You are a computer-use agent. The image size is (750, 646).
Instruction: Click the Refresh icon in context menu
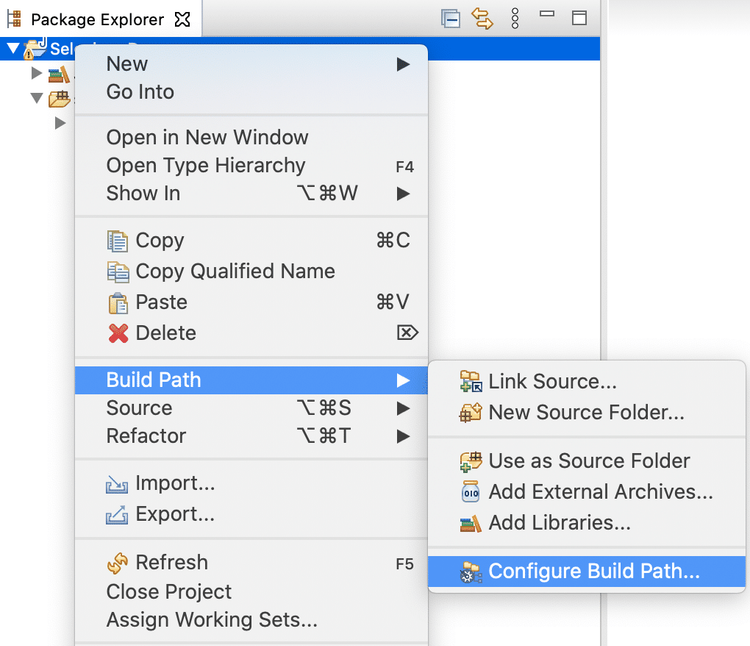click(118, 563)
